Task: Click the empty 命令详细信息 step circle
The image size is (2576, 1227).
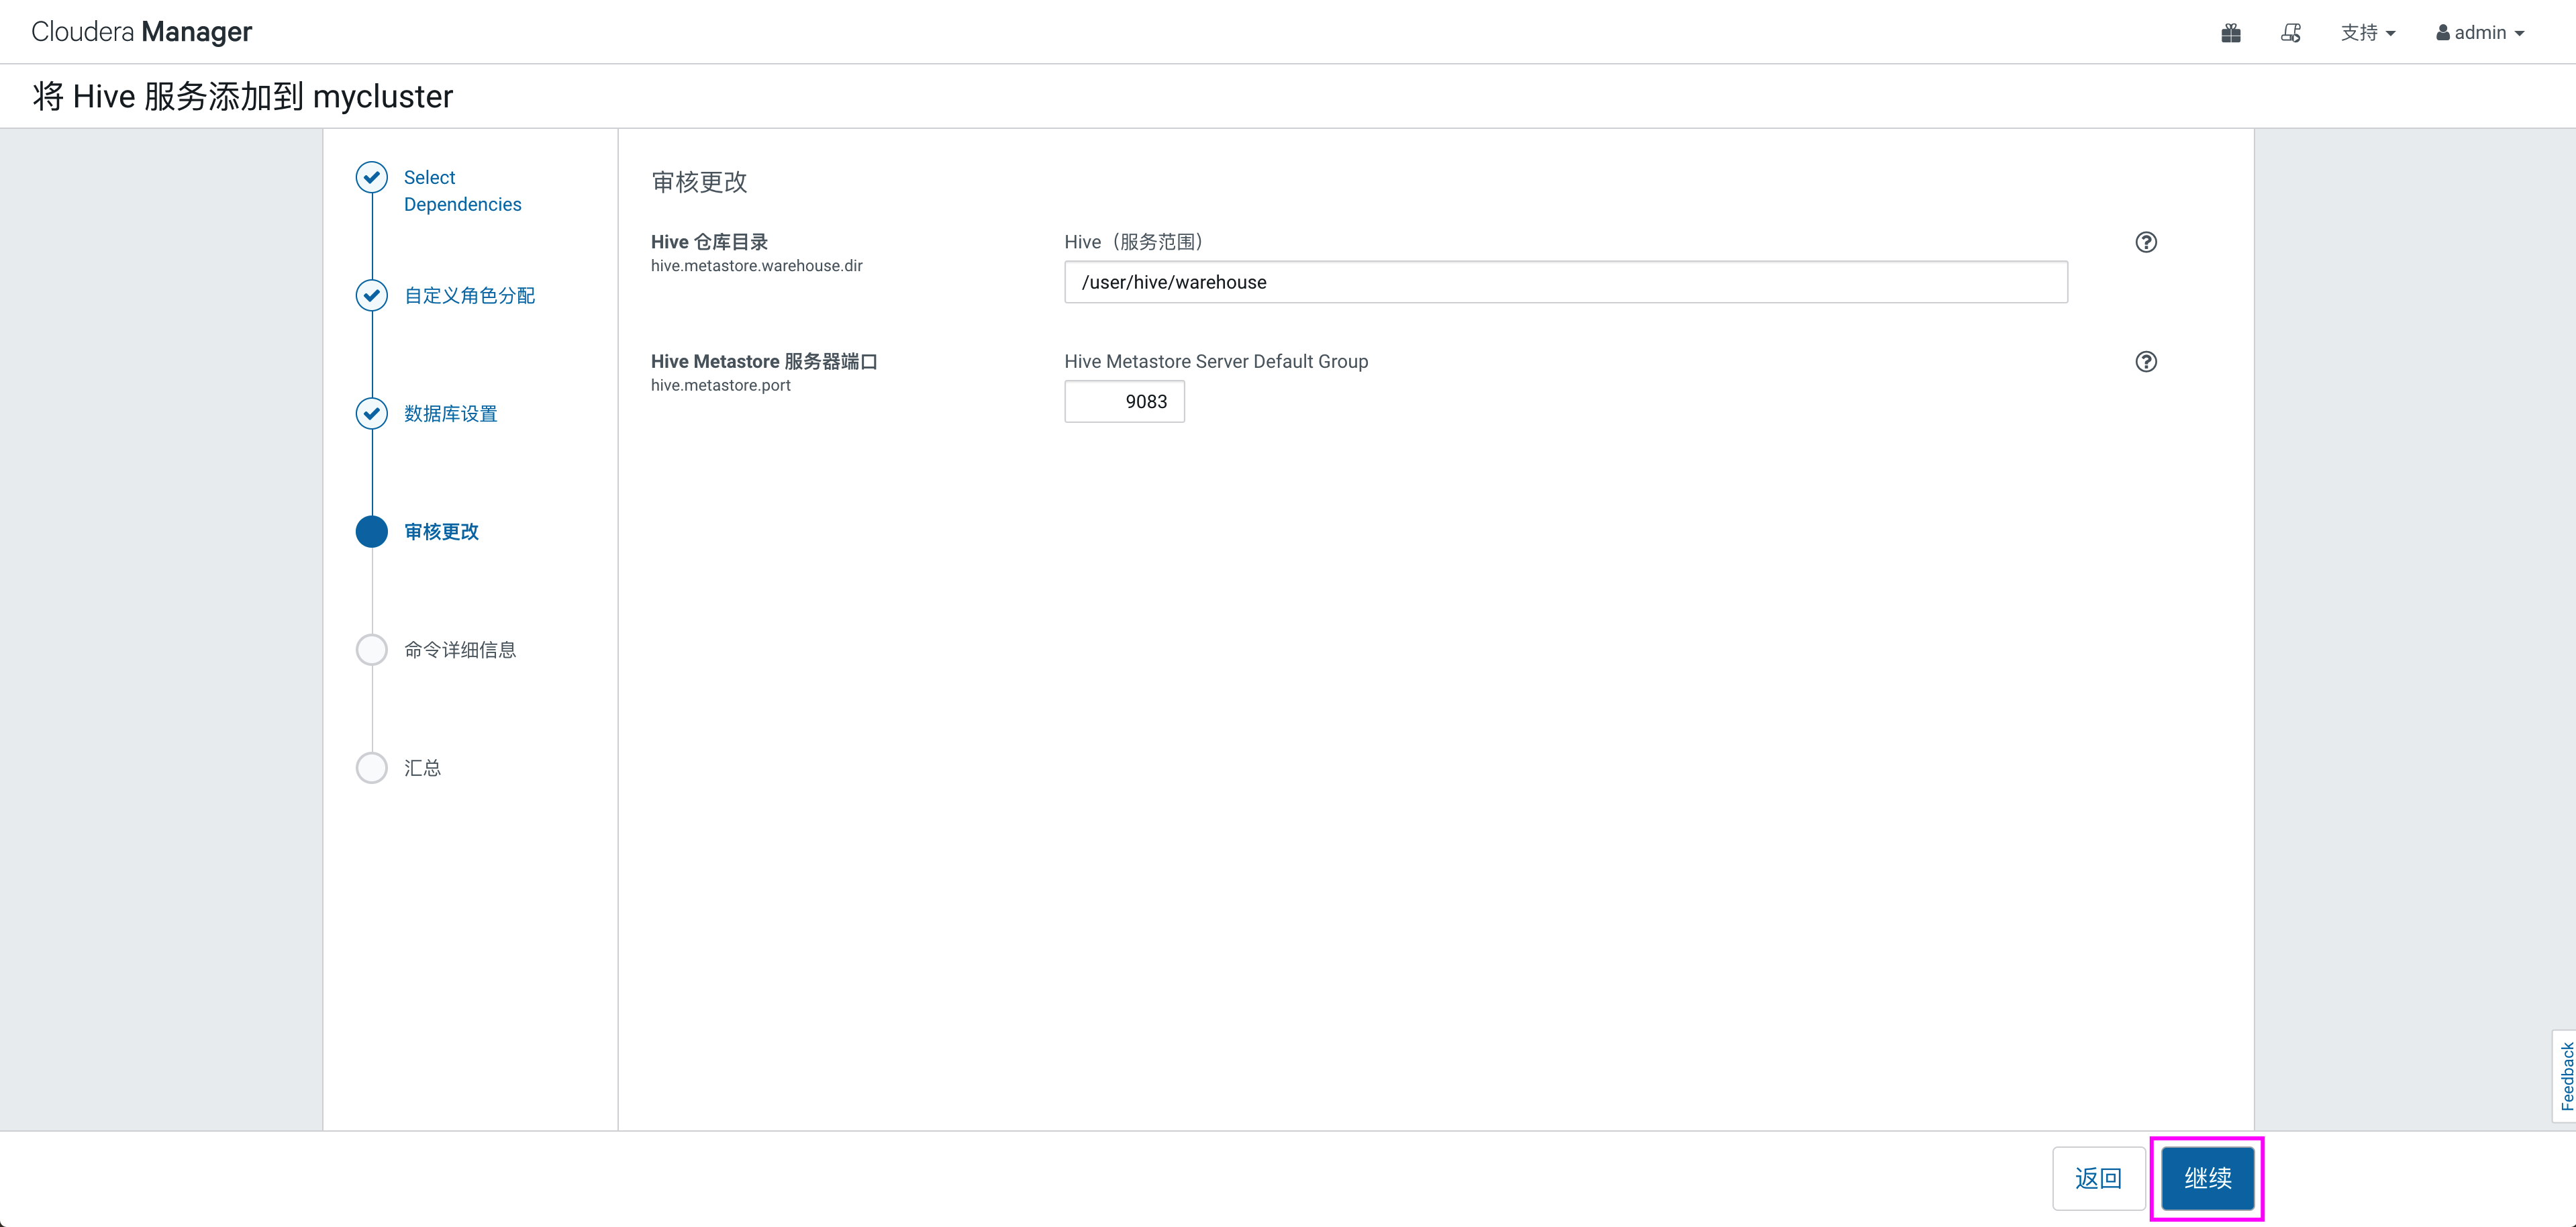Action: (x=372, y=650)
